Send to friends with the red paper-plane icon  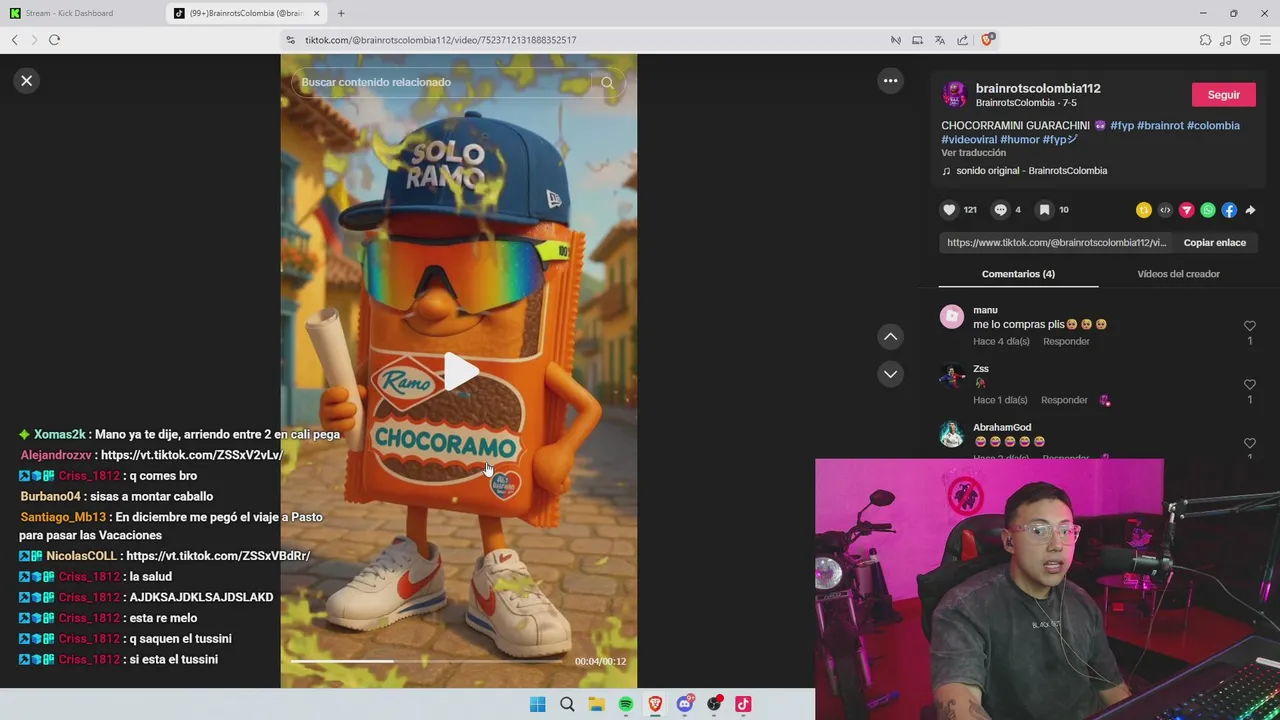[1186, 210]
